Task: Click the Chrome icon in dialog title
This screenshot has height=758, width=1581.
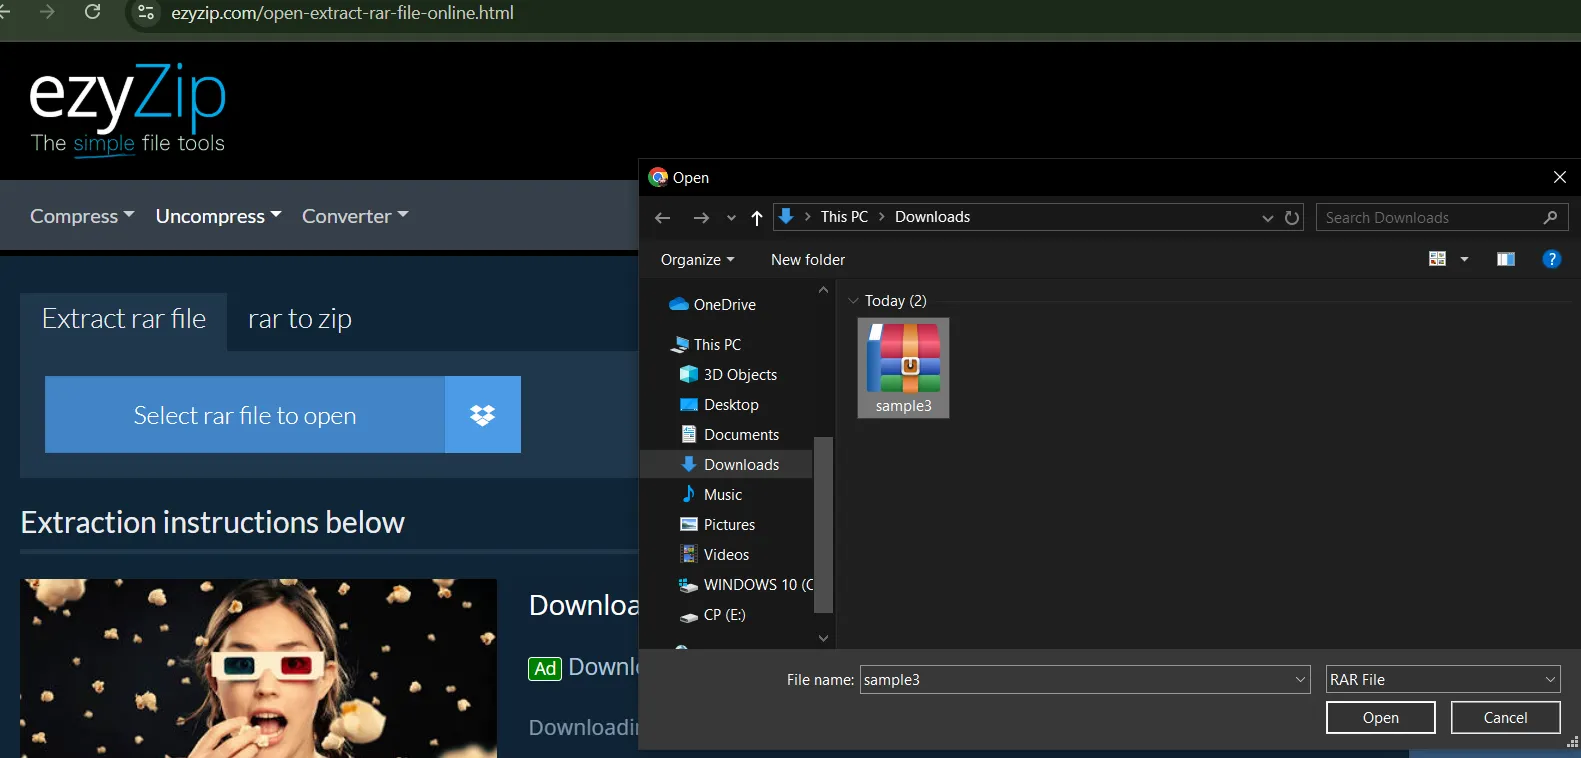Action: click(658, 177)
